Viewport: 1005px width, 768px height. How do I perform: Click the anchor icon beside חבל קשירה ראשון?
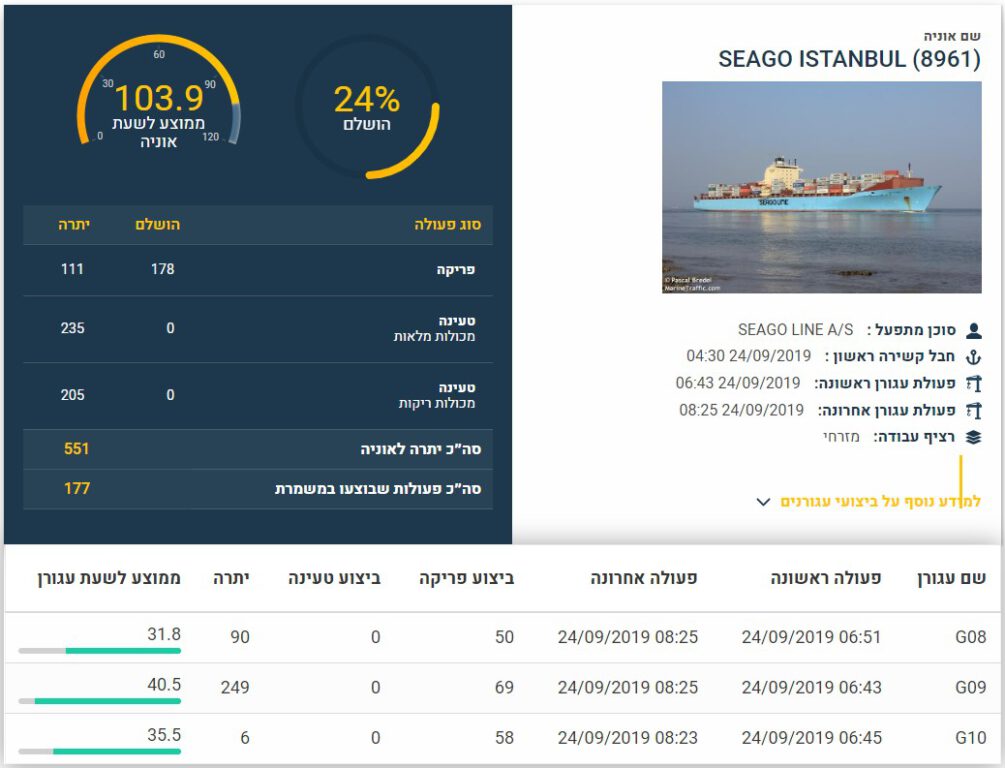coord(973,357)
